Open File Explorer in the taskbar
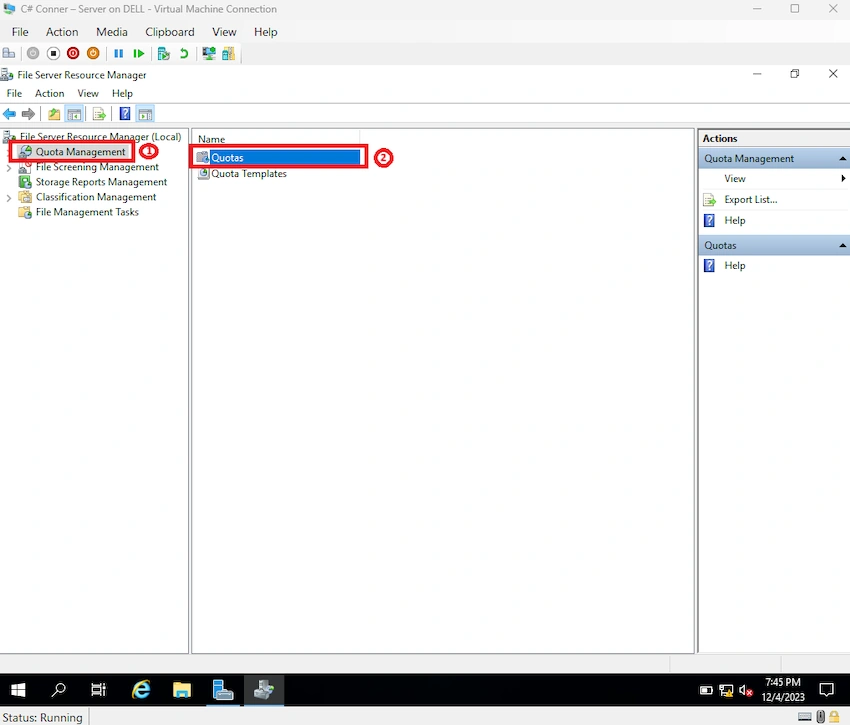This screenshot has height=725, width=850. point(182,690)
